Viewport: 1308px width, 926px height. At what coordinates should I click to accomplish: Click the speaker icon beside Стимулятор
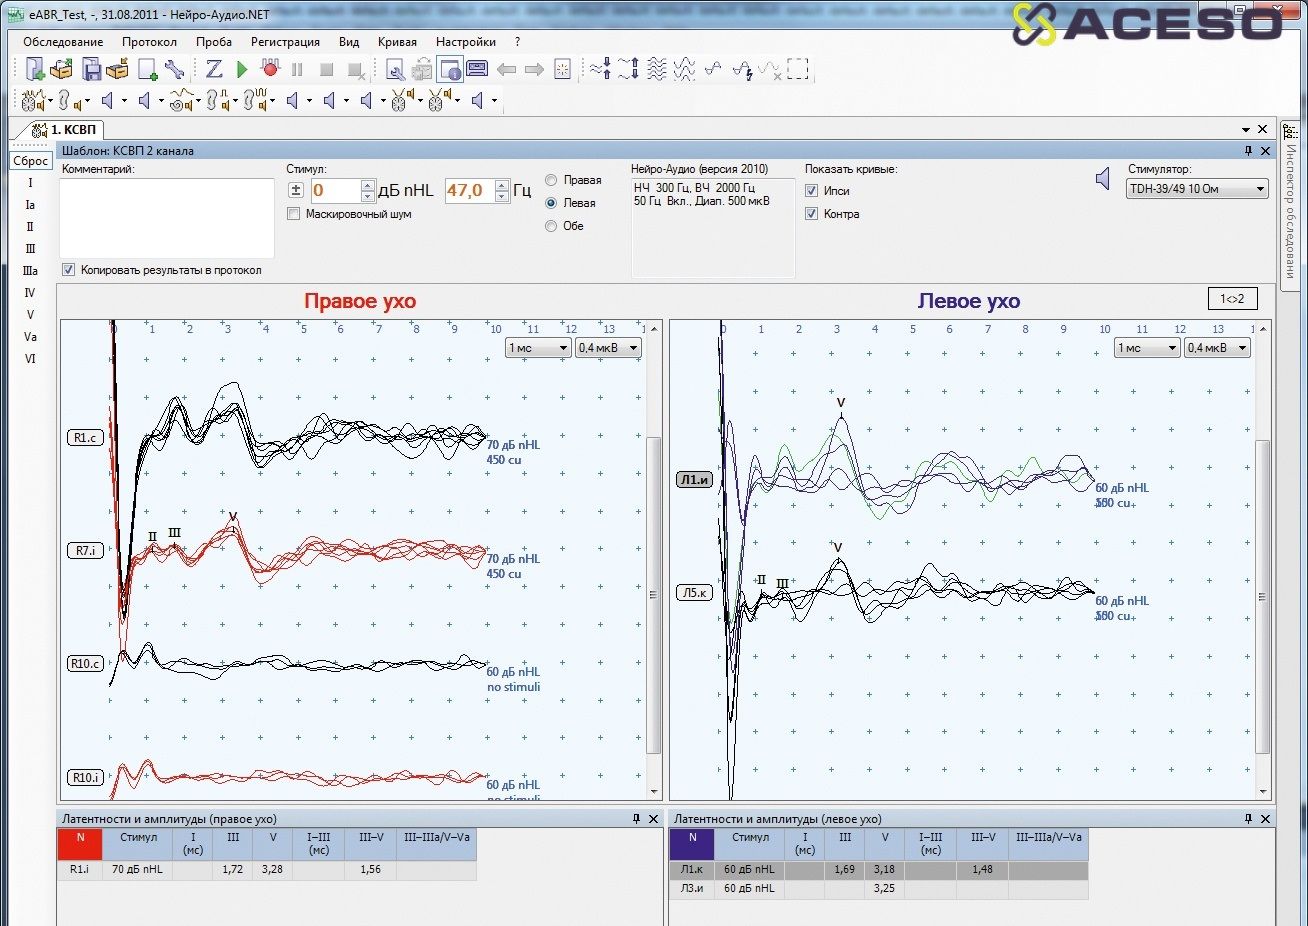(1102, 180)
